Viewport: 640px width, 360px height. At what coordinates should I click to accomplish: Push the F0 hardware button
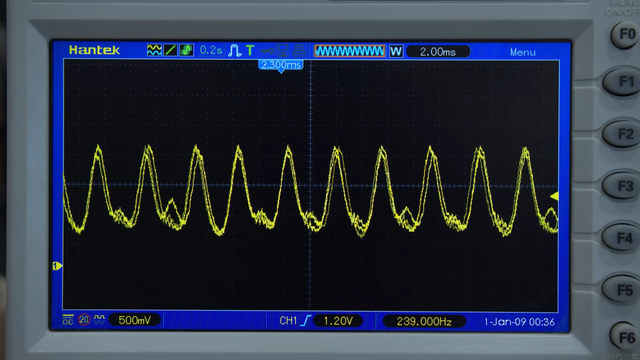pyautogui.click(x=625, y=35)
